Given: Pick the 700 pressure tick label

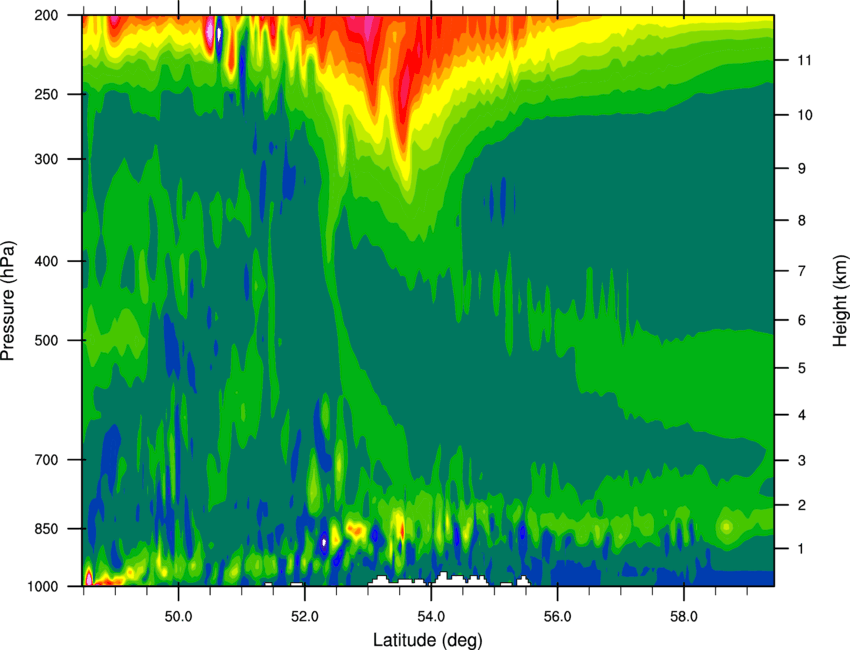Looking at the screenshot, I should [46, 460].
